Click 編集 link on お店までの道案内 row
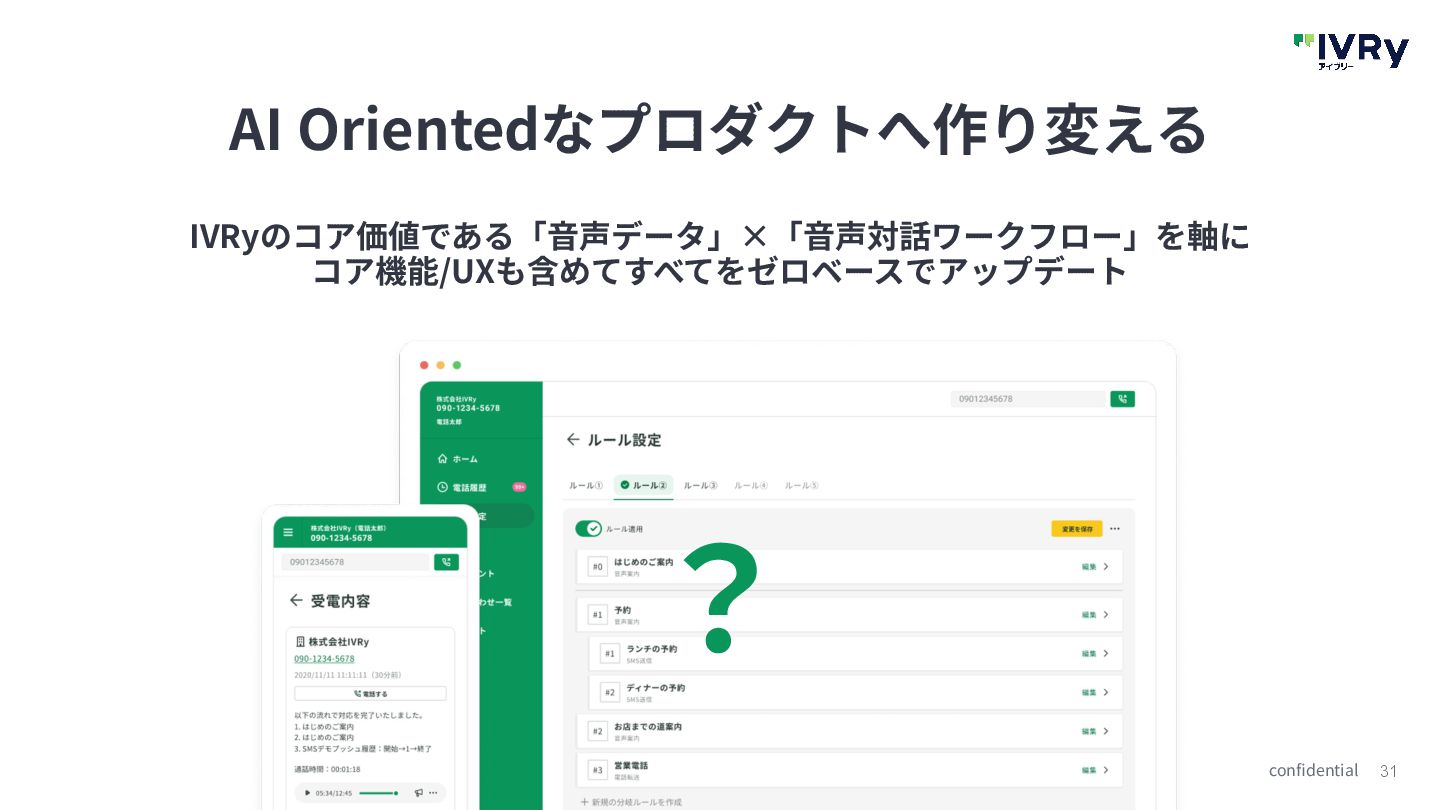Viewport: 1440px width, 810px height. [x=1088, y=731]
